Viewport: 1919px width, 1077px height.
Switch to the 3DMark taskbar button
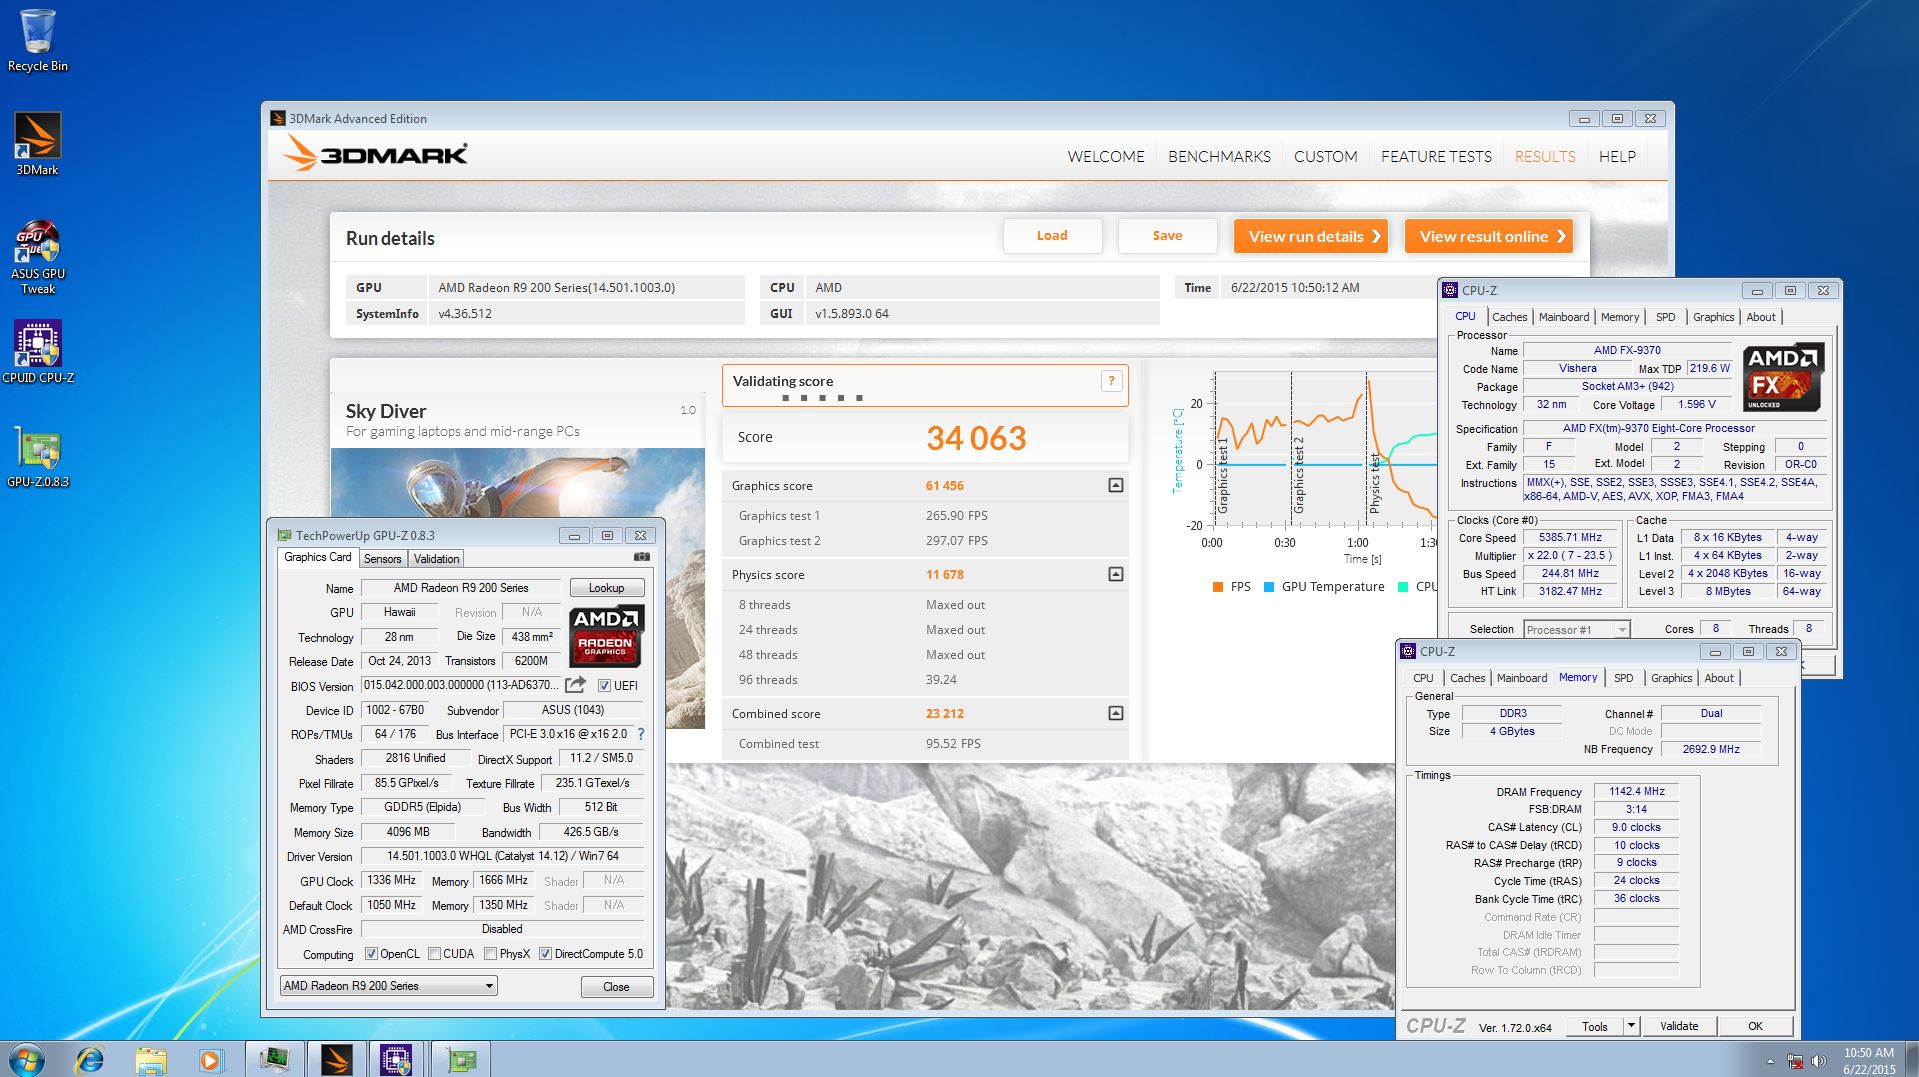[x=336, y=1059]
